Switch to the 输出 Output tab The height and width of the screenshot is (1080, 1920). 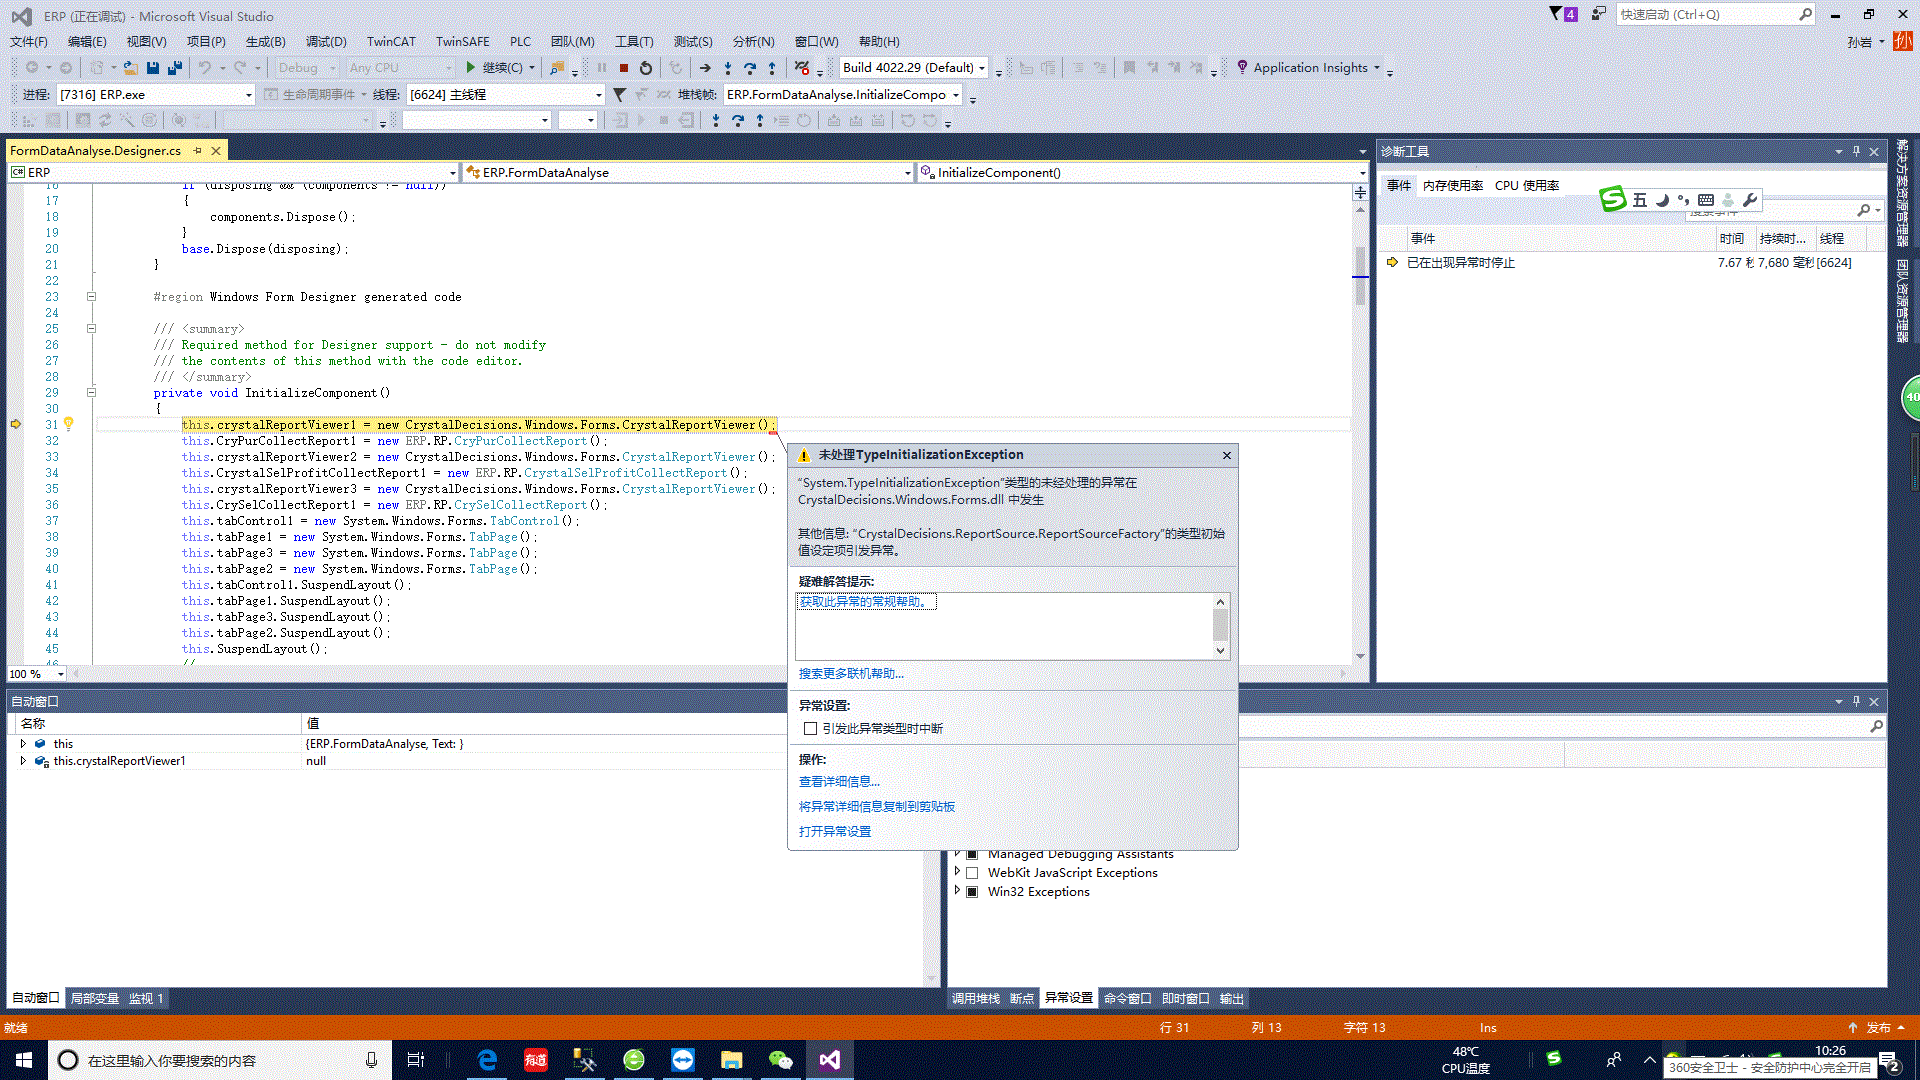tap(1231, 998)
